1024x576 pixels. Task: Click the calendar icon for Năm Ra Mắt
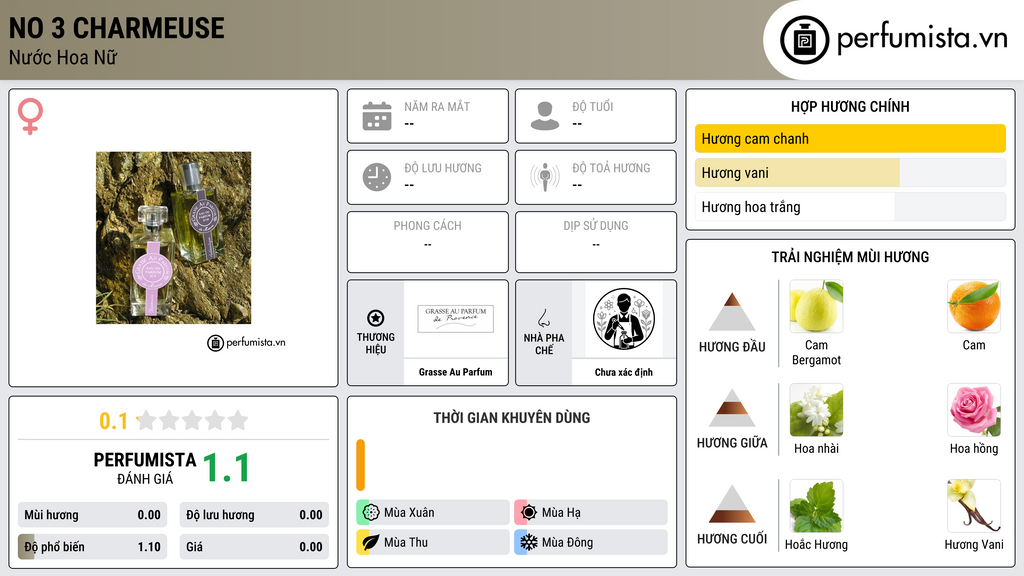pos(377,116)
